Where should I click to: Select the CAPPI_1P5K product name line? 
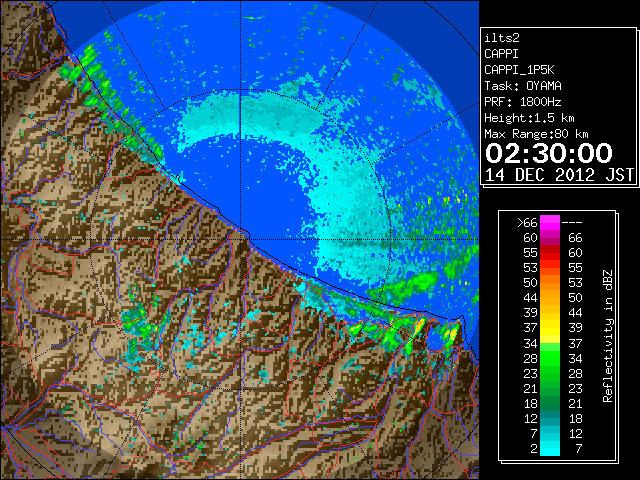click(x=519, y=70)
